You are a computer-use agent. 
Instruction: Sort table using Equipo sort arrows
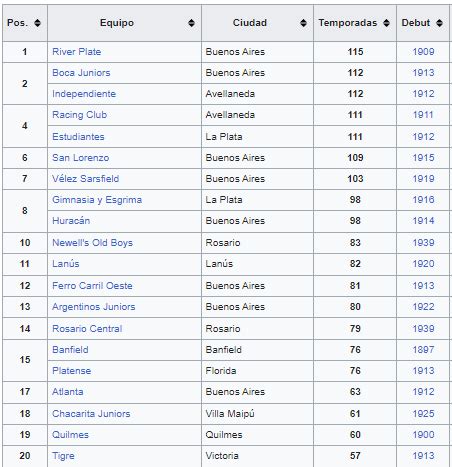click(191, 23)
